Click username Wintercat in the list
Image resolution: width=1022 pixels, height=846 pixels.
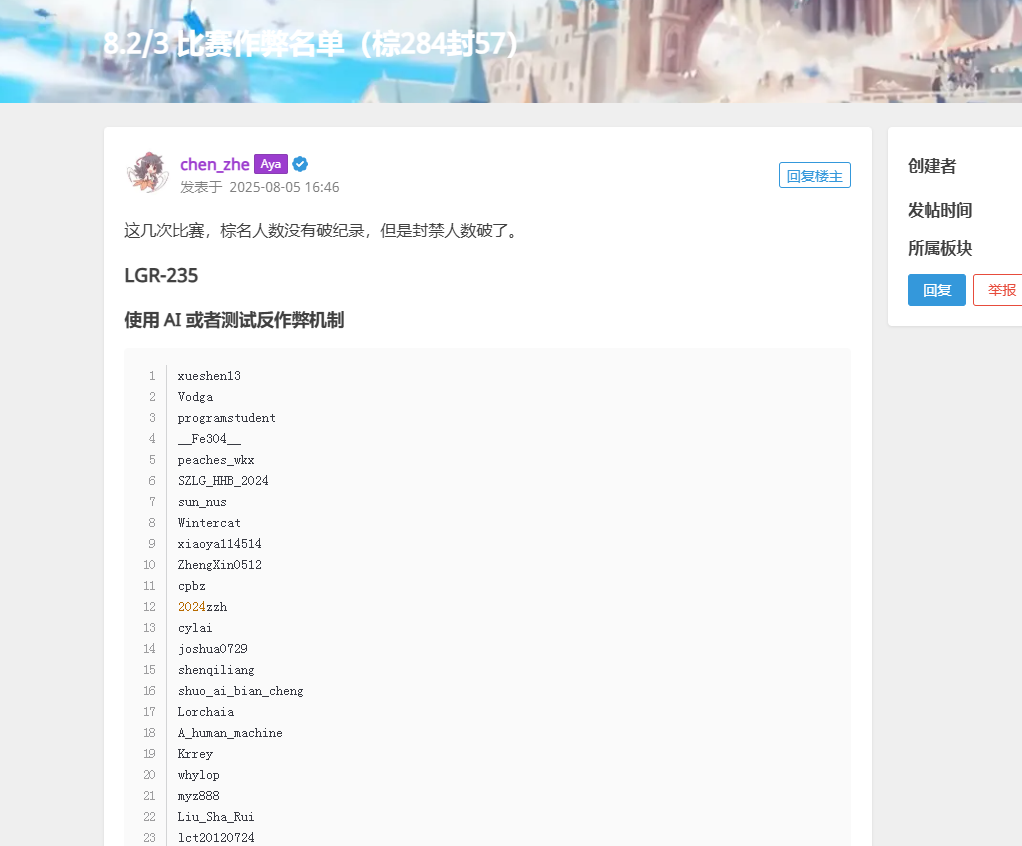click(x=209, y=523)
